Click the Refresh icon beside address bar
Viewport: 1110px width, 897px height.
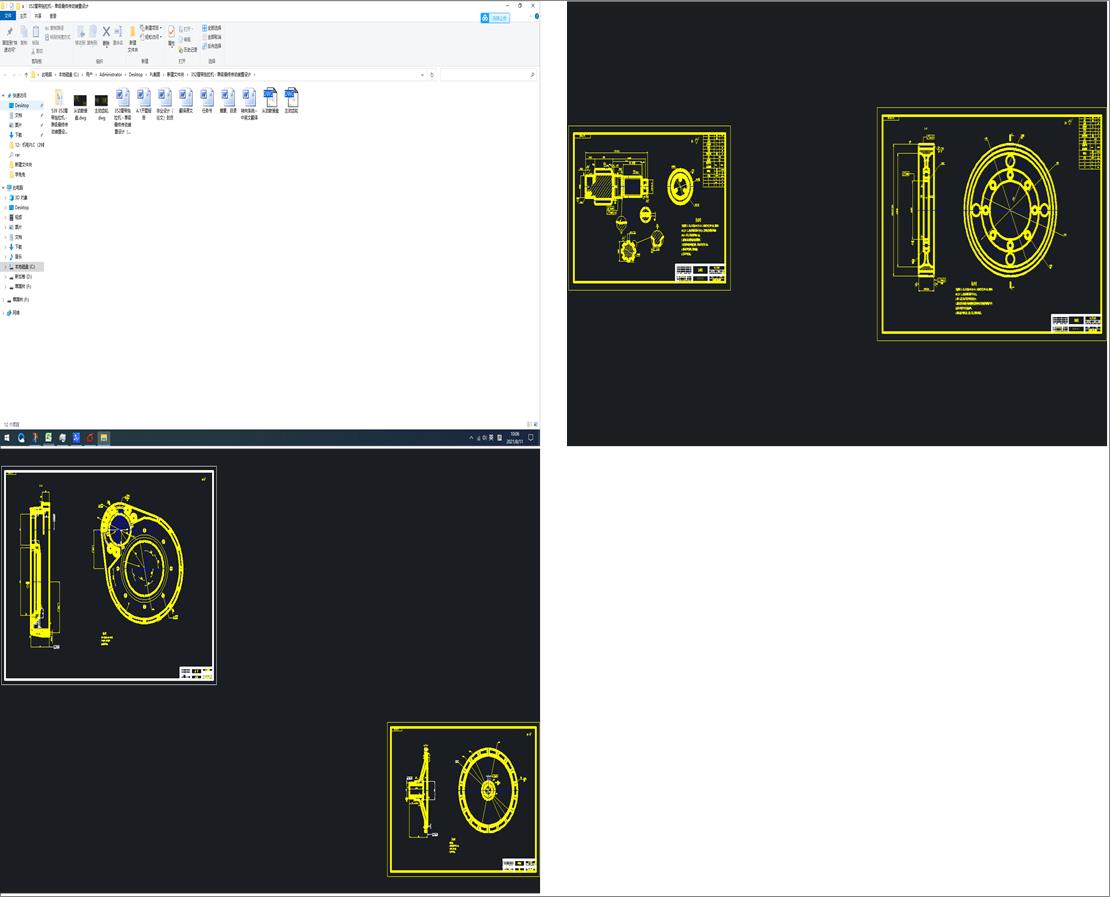click(x=432, y=74)
